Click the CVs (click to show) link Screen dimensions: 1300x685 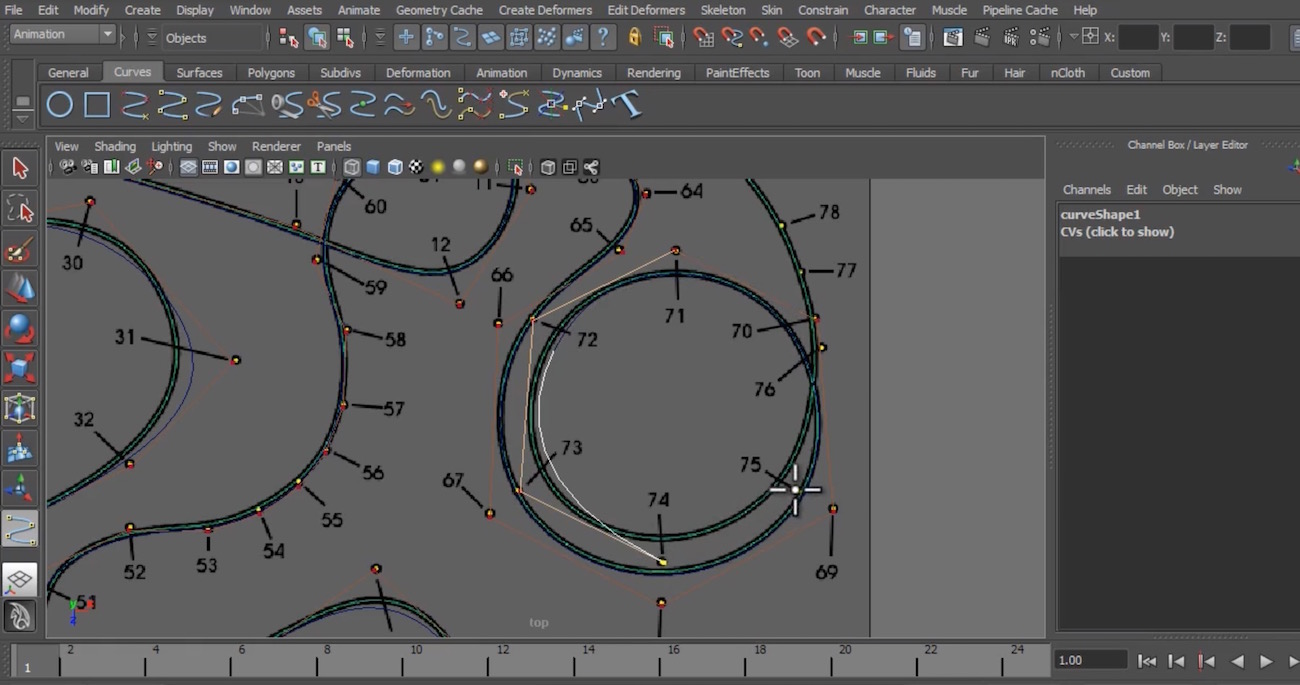pos(1117,232)
